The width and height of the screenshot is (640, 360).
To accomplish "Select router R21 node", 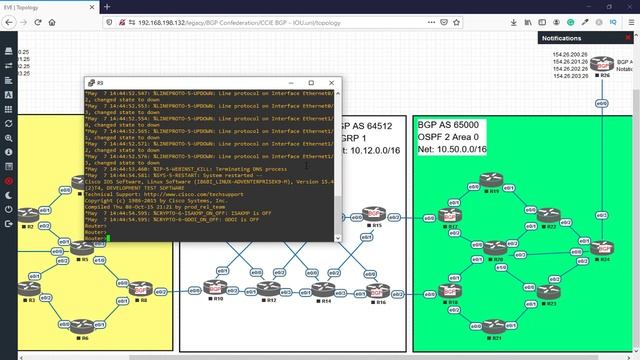I will pyautogui.click(x=494, y=327).
